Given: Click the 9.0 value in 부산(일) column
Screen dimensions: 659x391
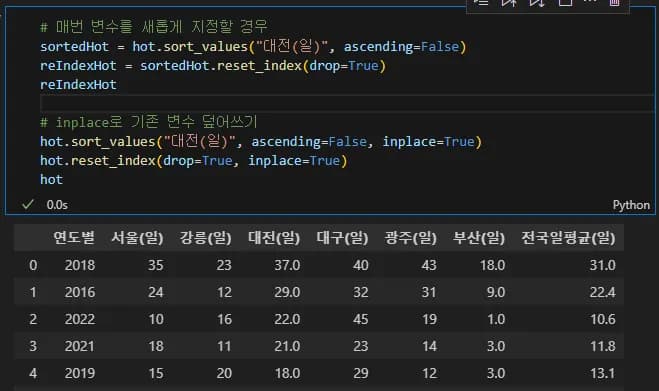Looking at the screenshot, I should [x=496, y=292].
